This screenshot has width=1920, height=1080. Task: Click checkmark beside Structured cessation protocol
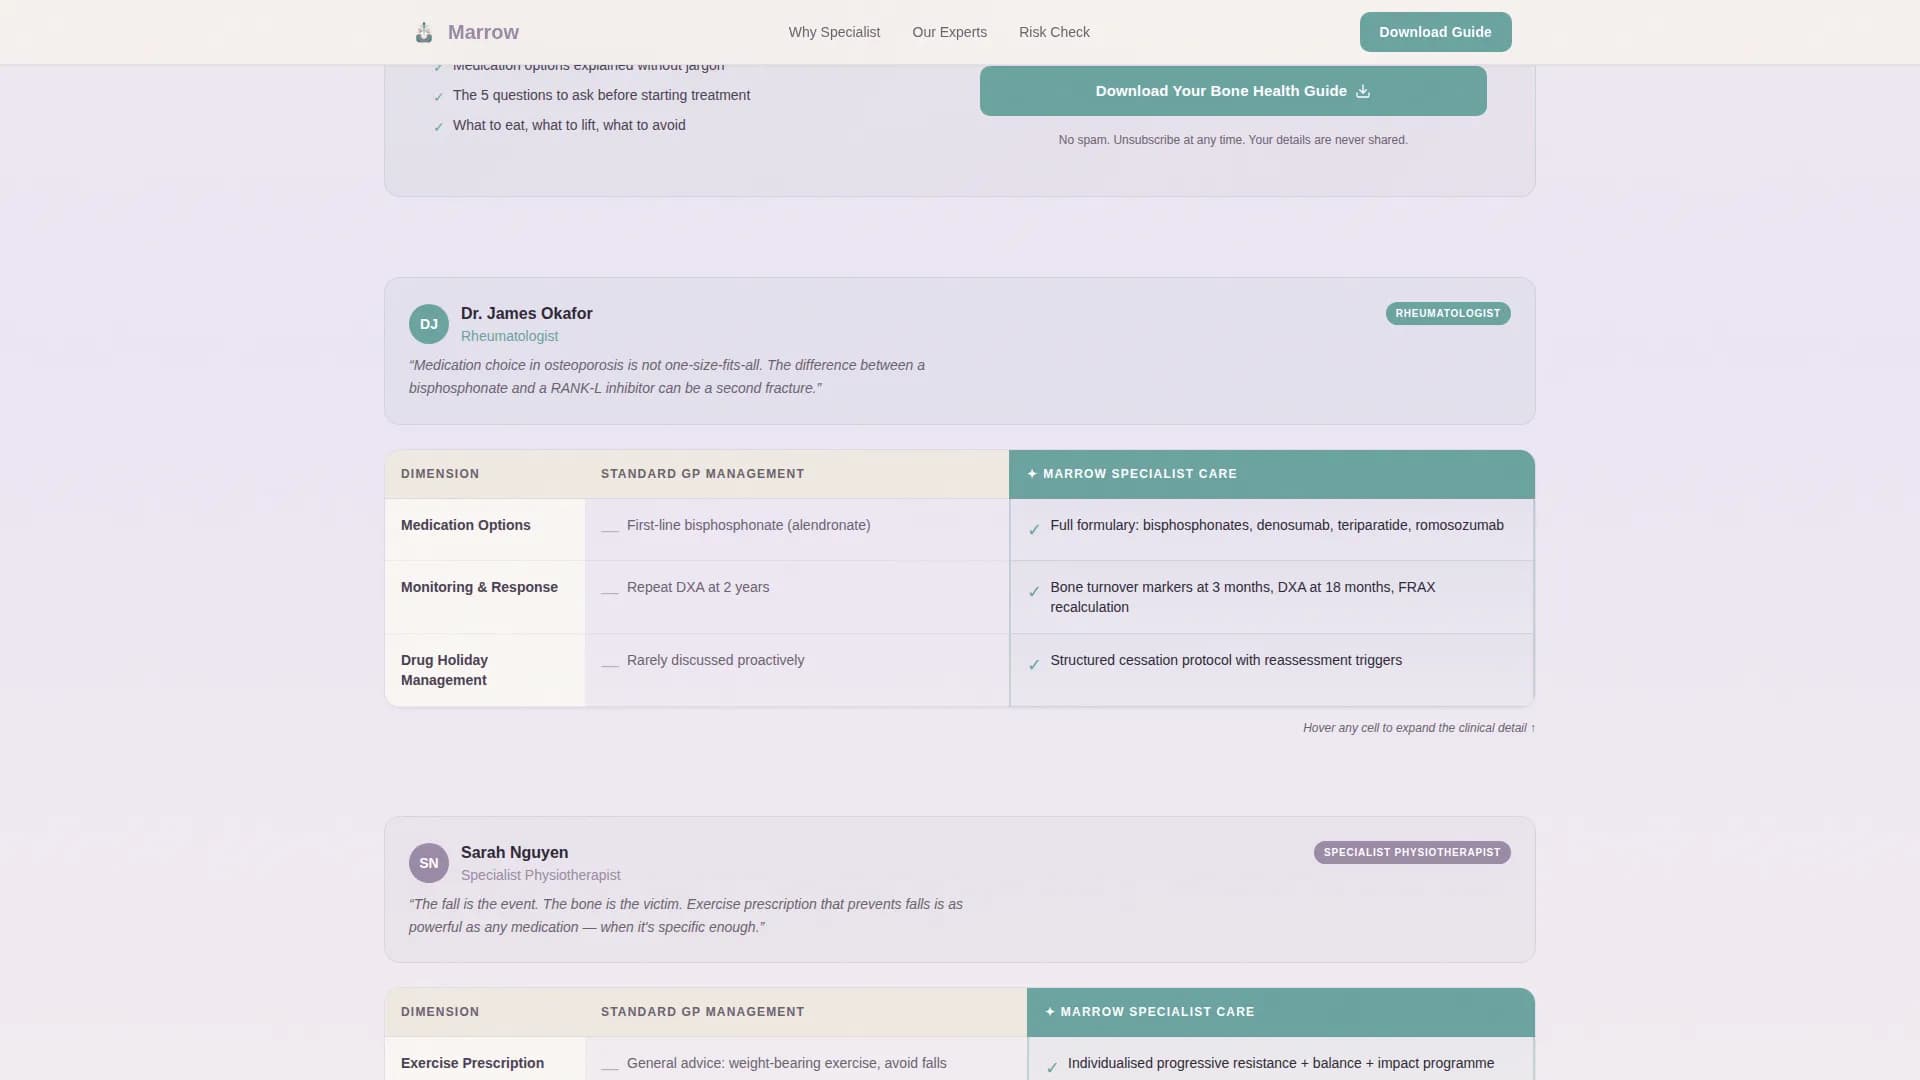[x=1034, y=664]
